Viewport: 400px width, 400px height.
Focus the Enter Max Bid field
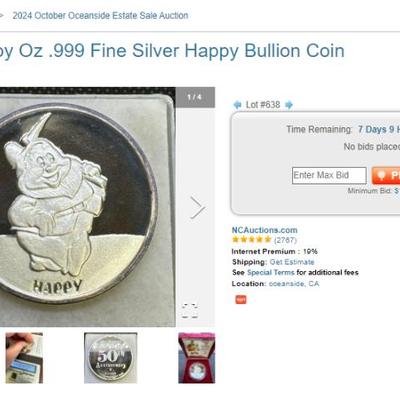pos(329,175)
